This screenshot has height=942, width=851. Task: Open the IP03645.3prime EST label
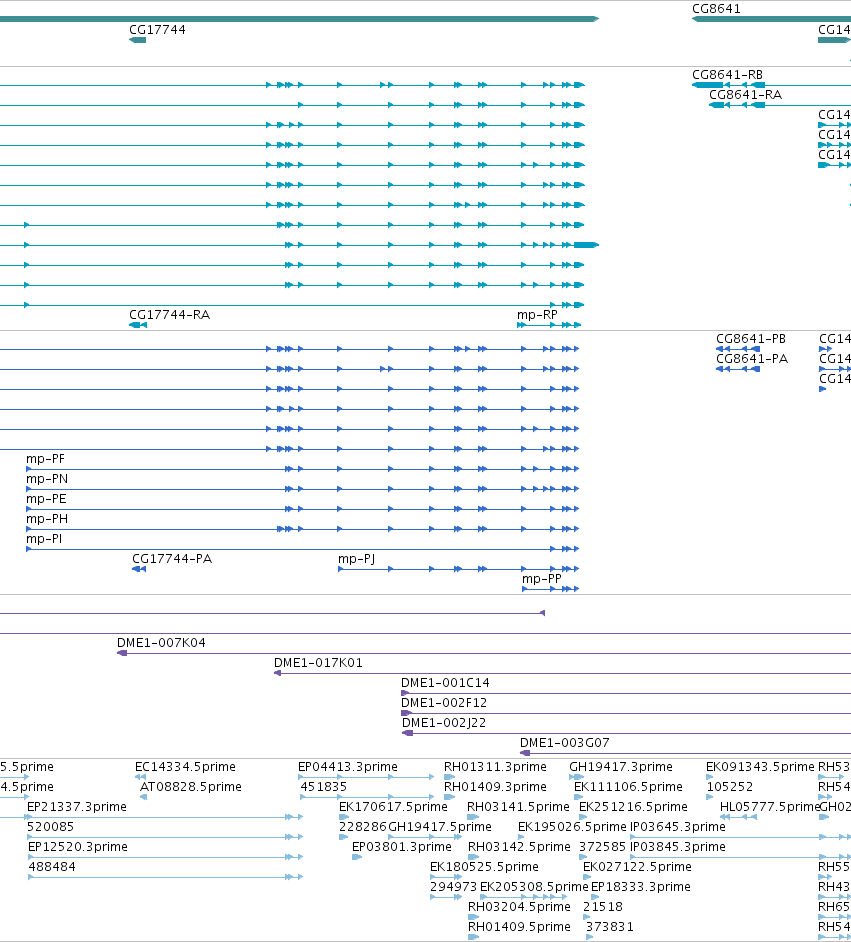pyautogui.click(x=677, y=827)
